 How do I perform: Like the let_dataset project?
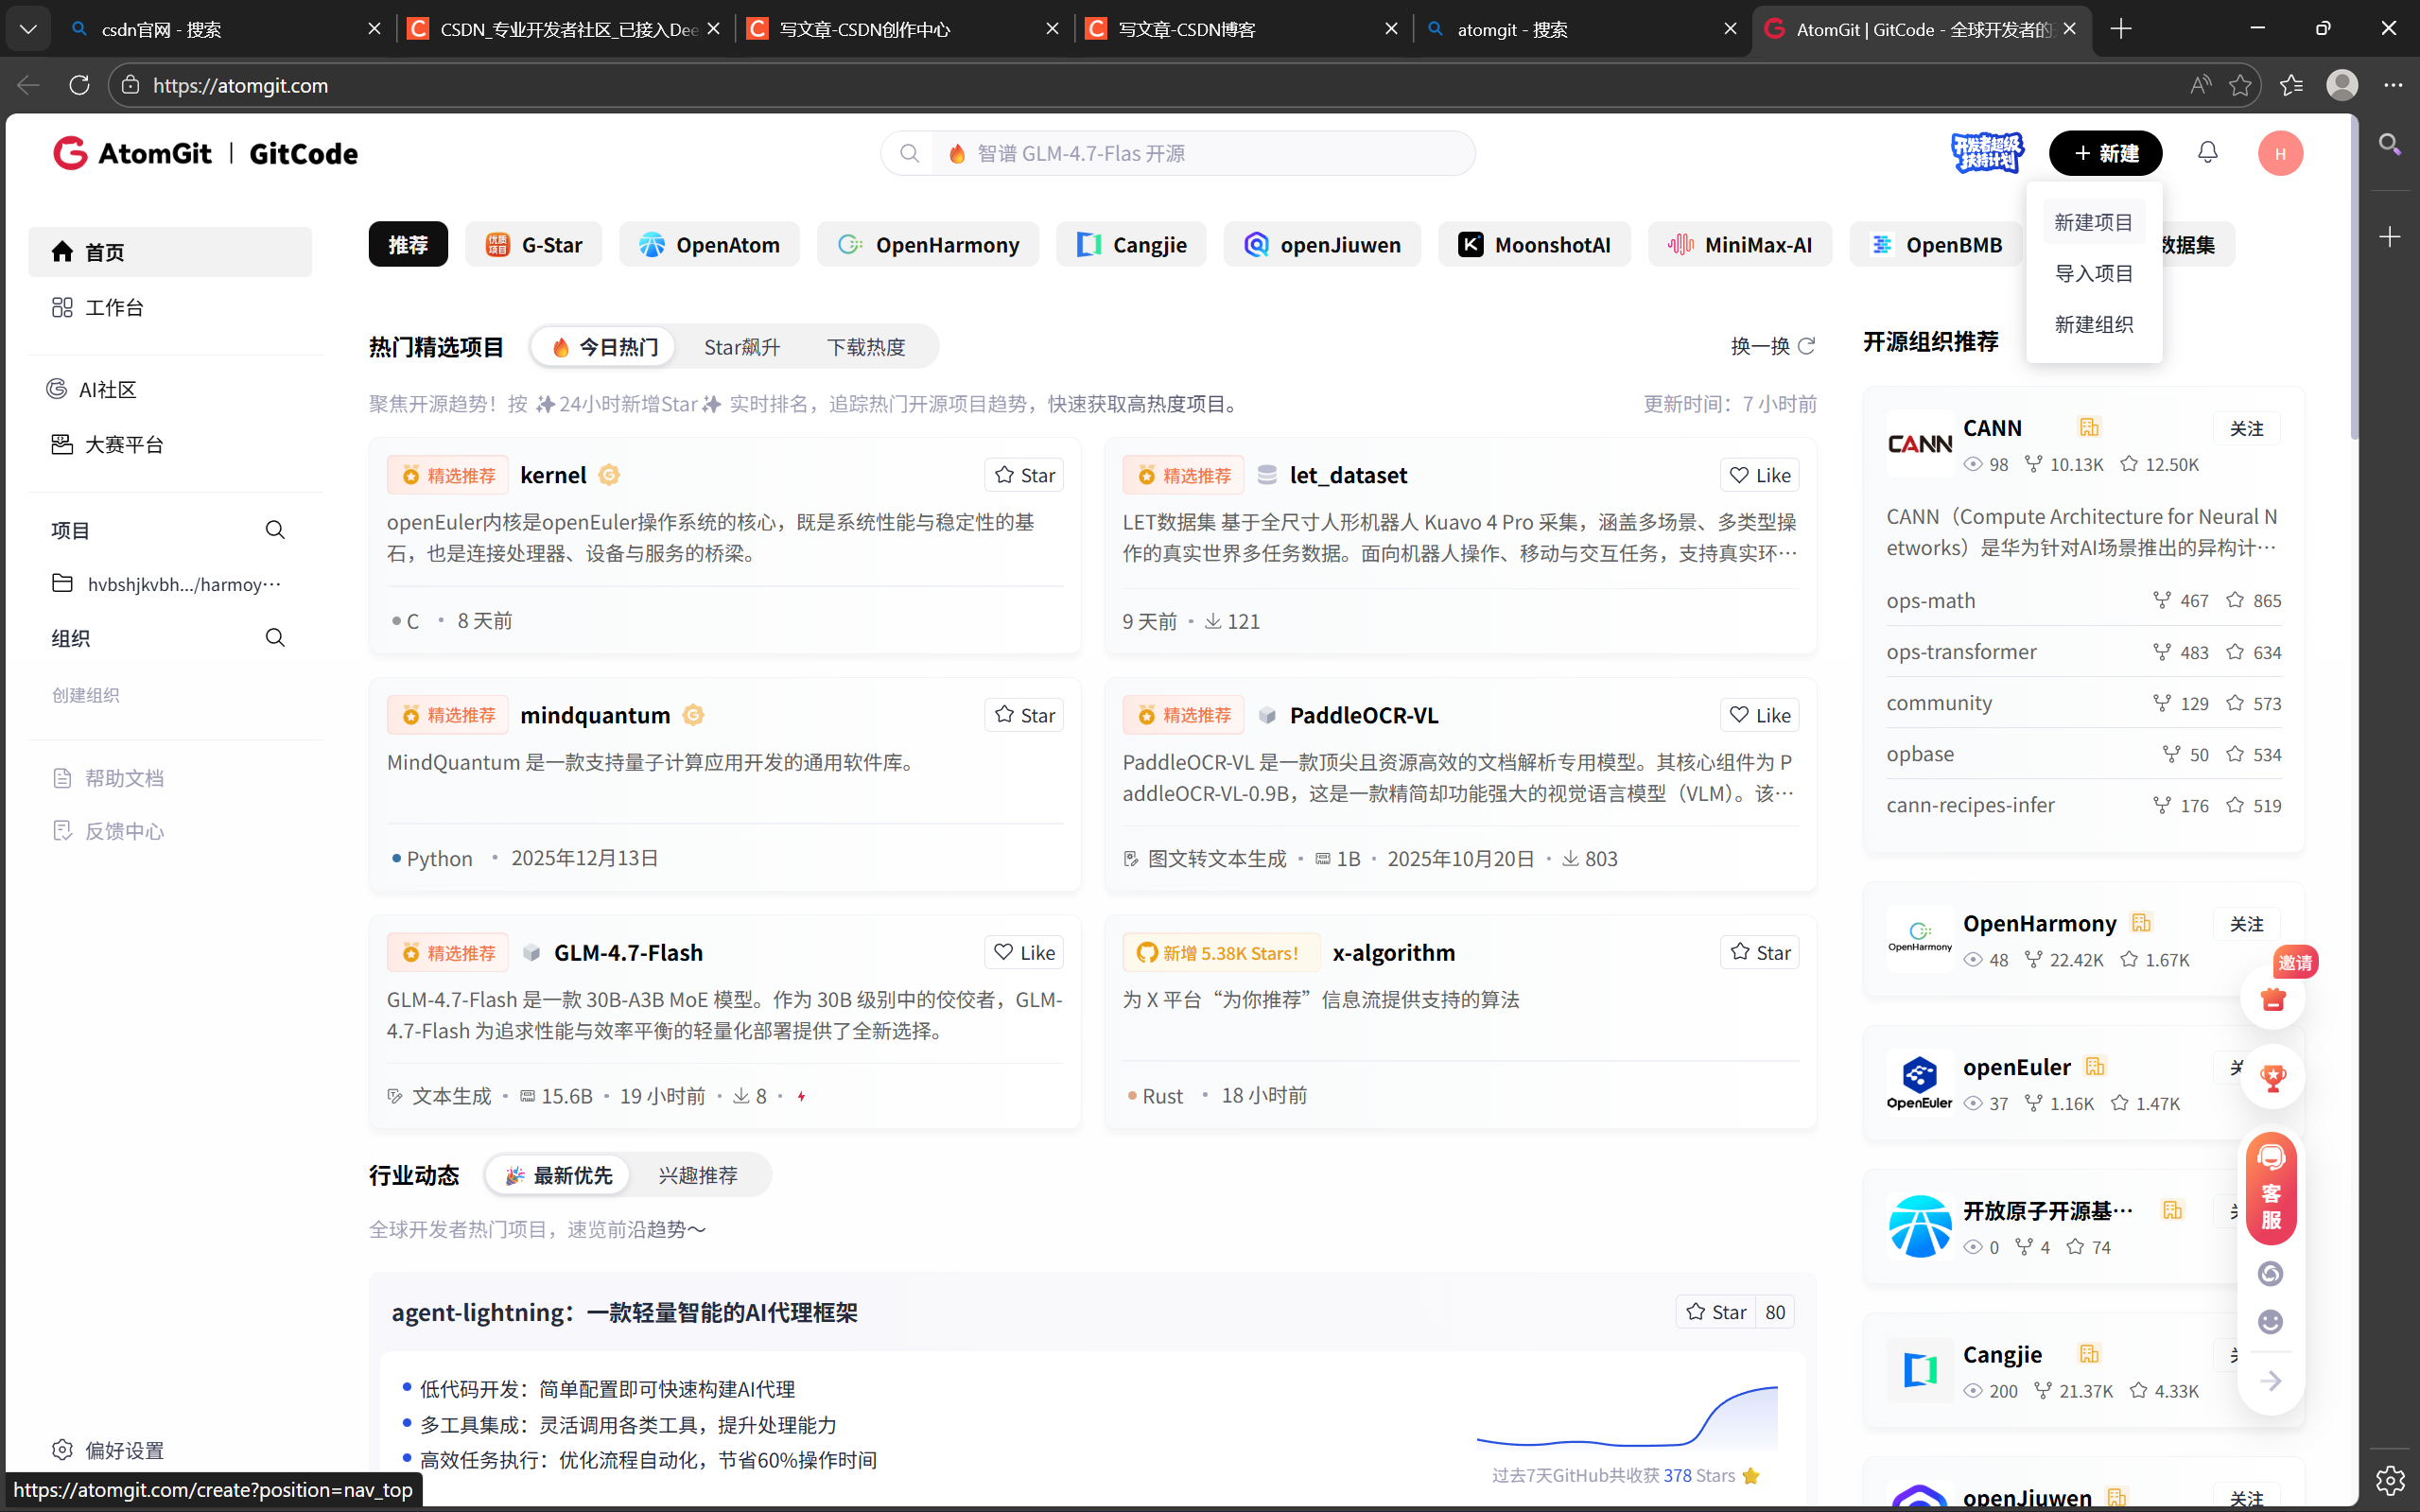click(1760, 475)
